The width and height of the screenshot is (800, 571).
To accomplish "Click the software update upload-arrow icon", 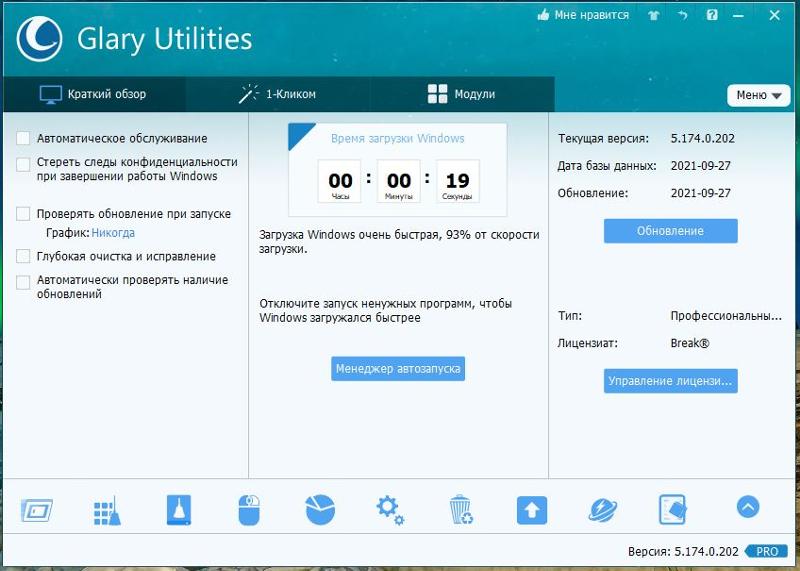I will coord(532,510).
